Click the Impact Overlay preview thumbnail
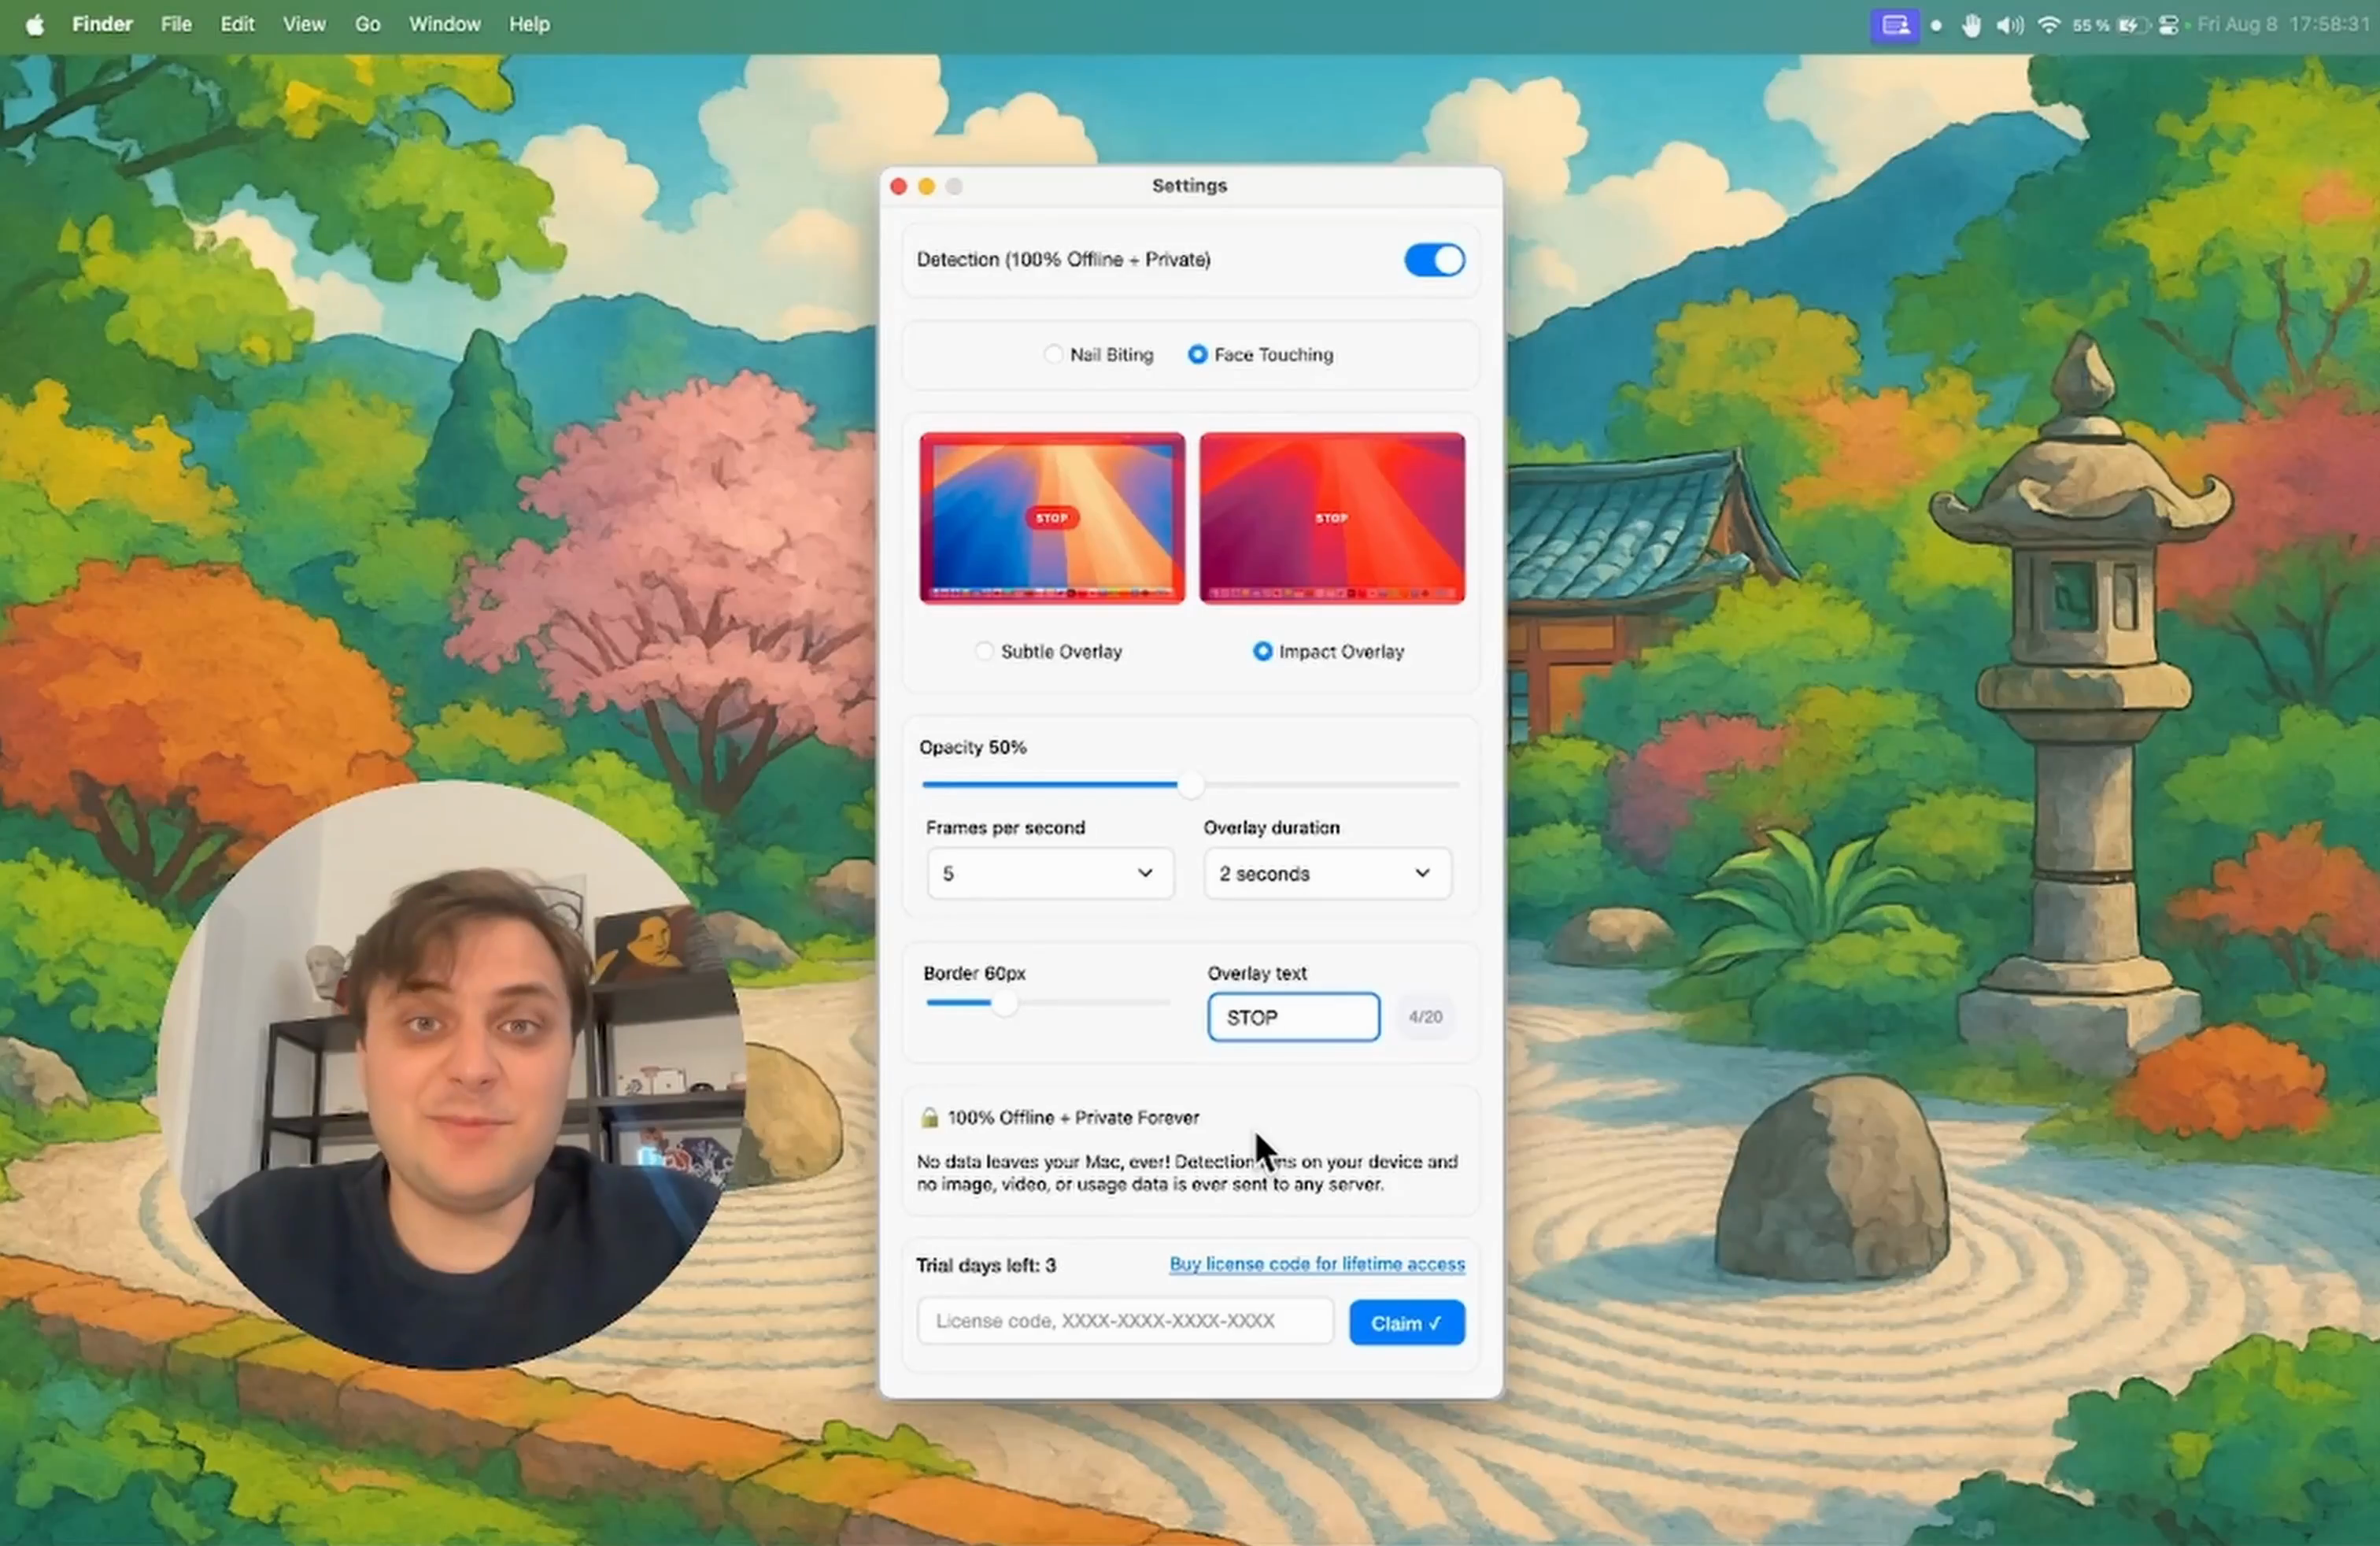 coord(1332,518)
